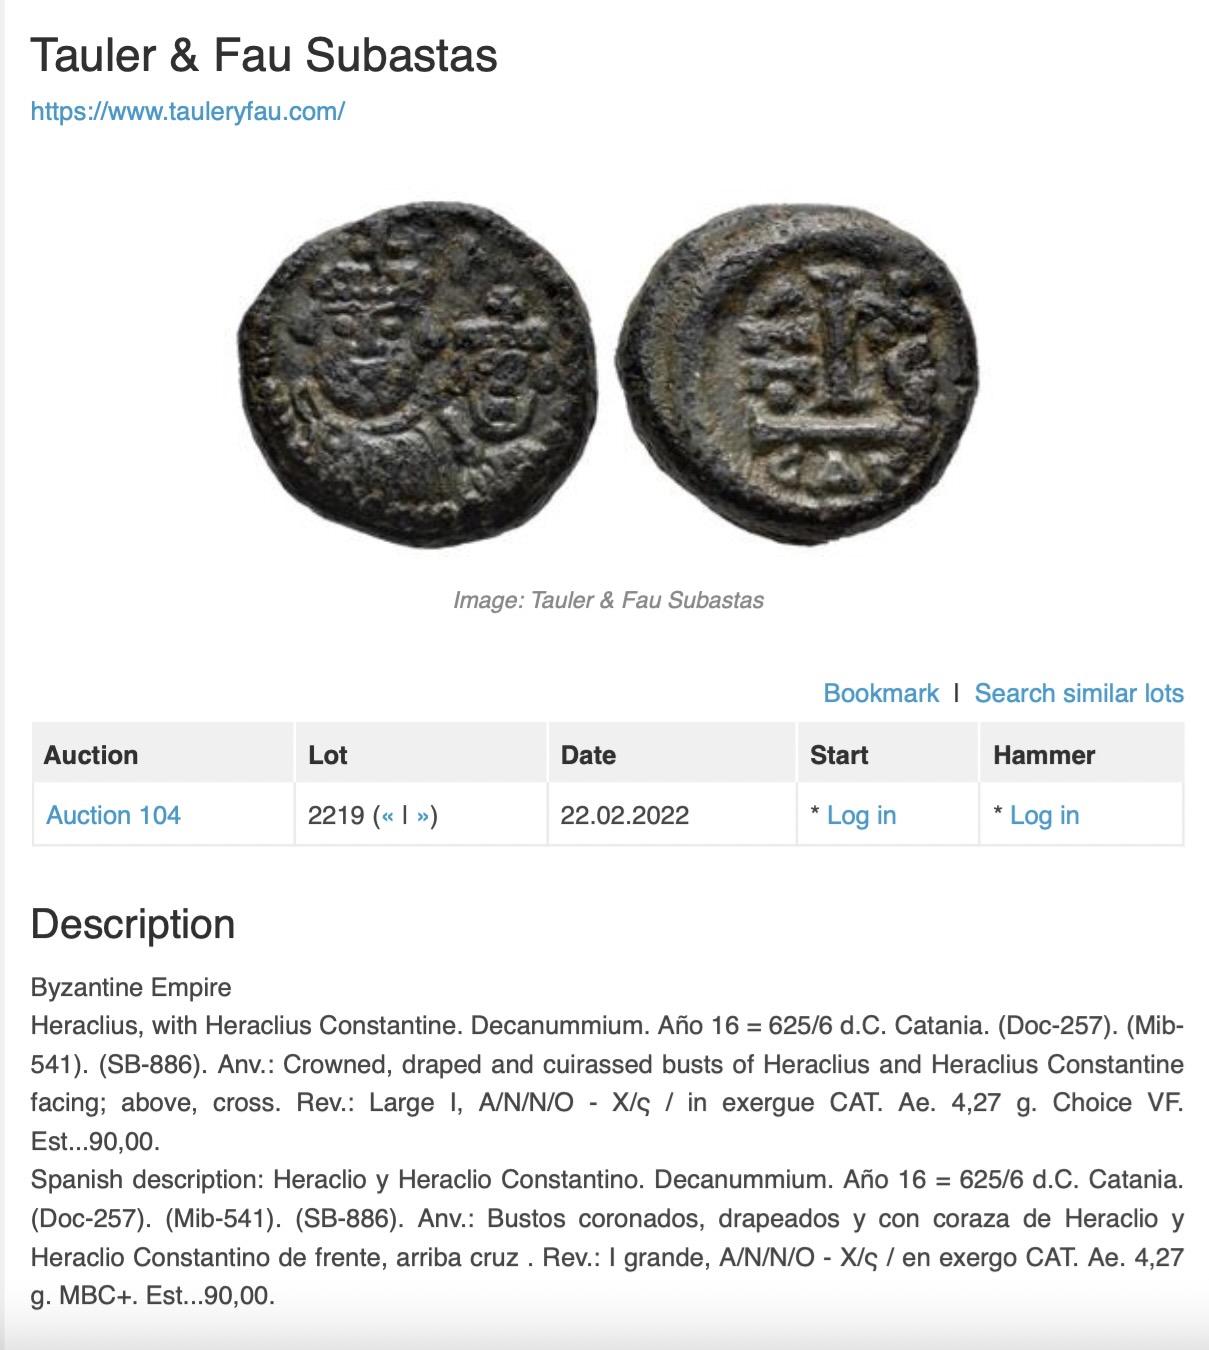Click the Description heading

pos(133,924)
